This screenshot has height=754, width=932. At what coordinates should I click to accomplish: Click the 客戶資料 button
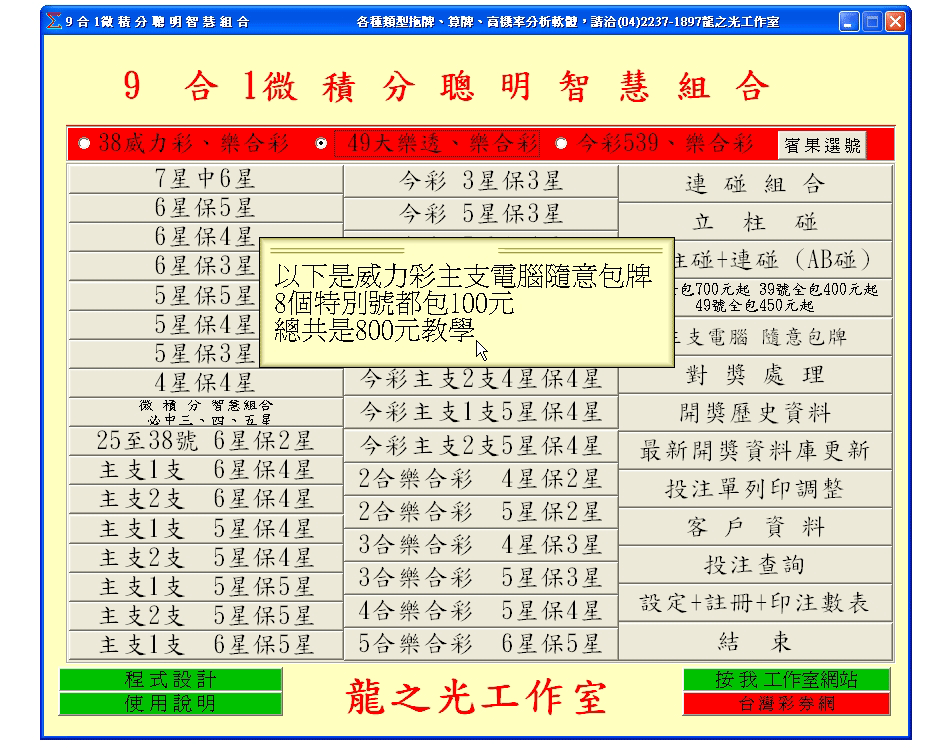pyautogui.click(x=755, y=527)
